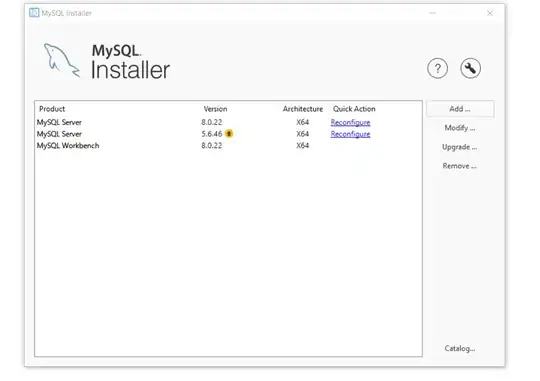540x381 pixels.
Task: Click the Add... button
Action: point(460,109)
